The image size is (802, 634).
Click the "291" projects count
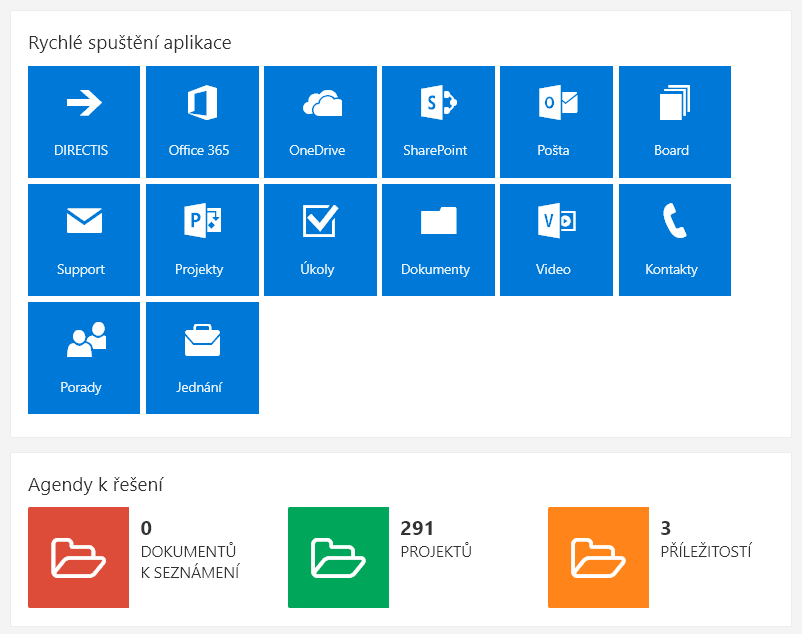[417, 528]
